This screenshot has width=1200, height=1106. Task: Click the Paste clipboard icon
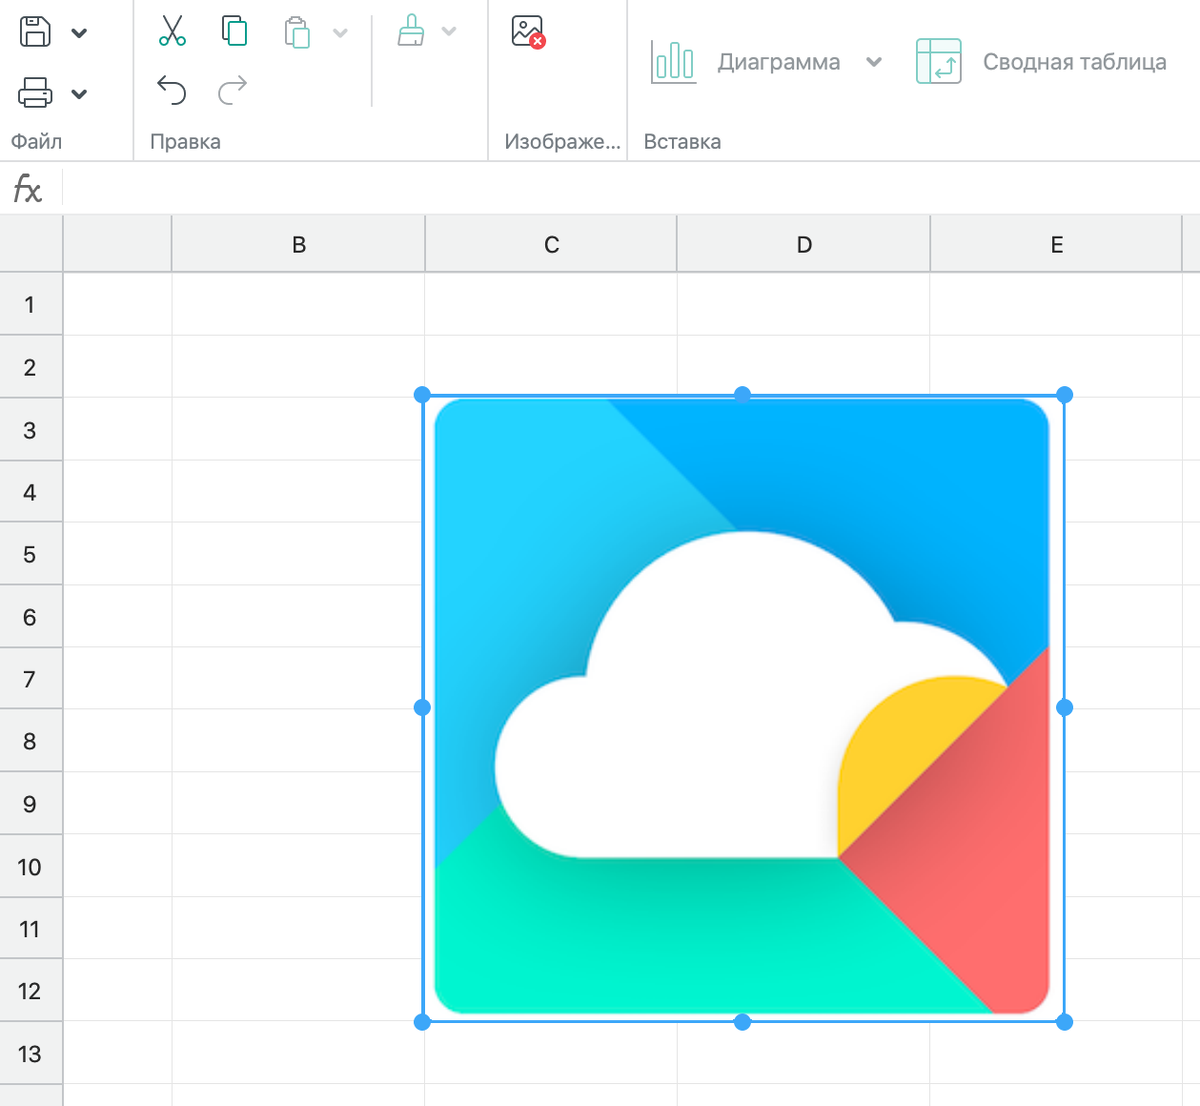tap(297, 32)
